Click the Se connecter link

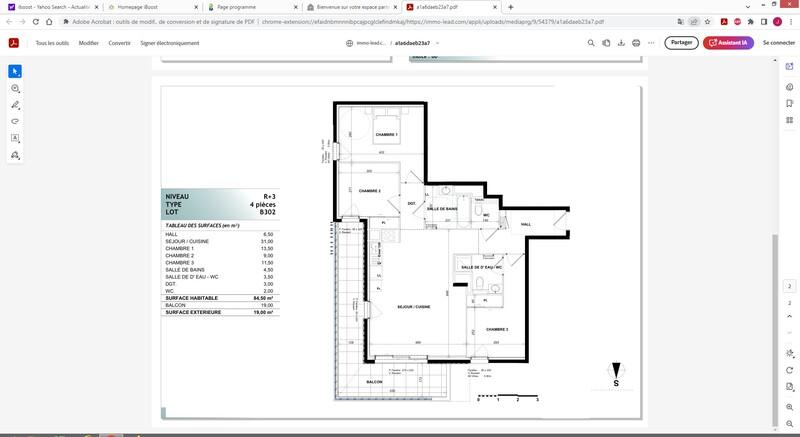[x=778, y=43]
